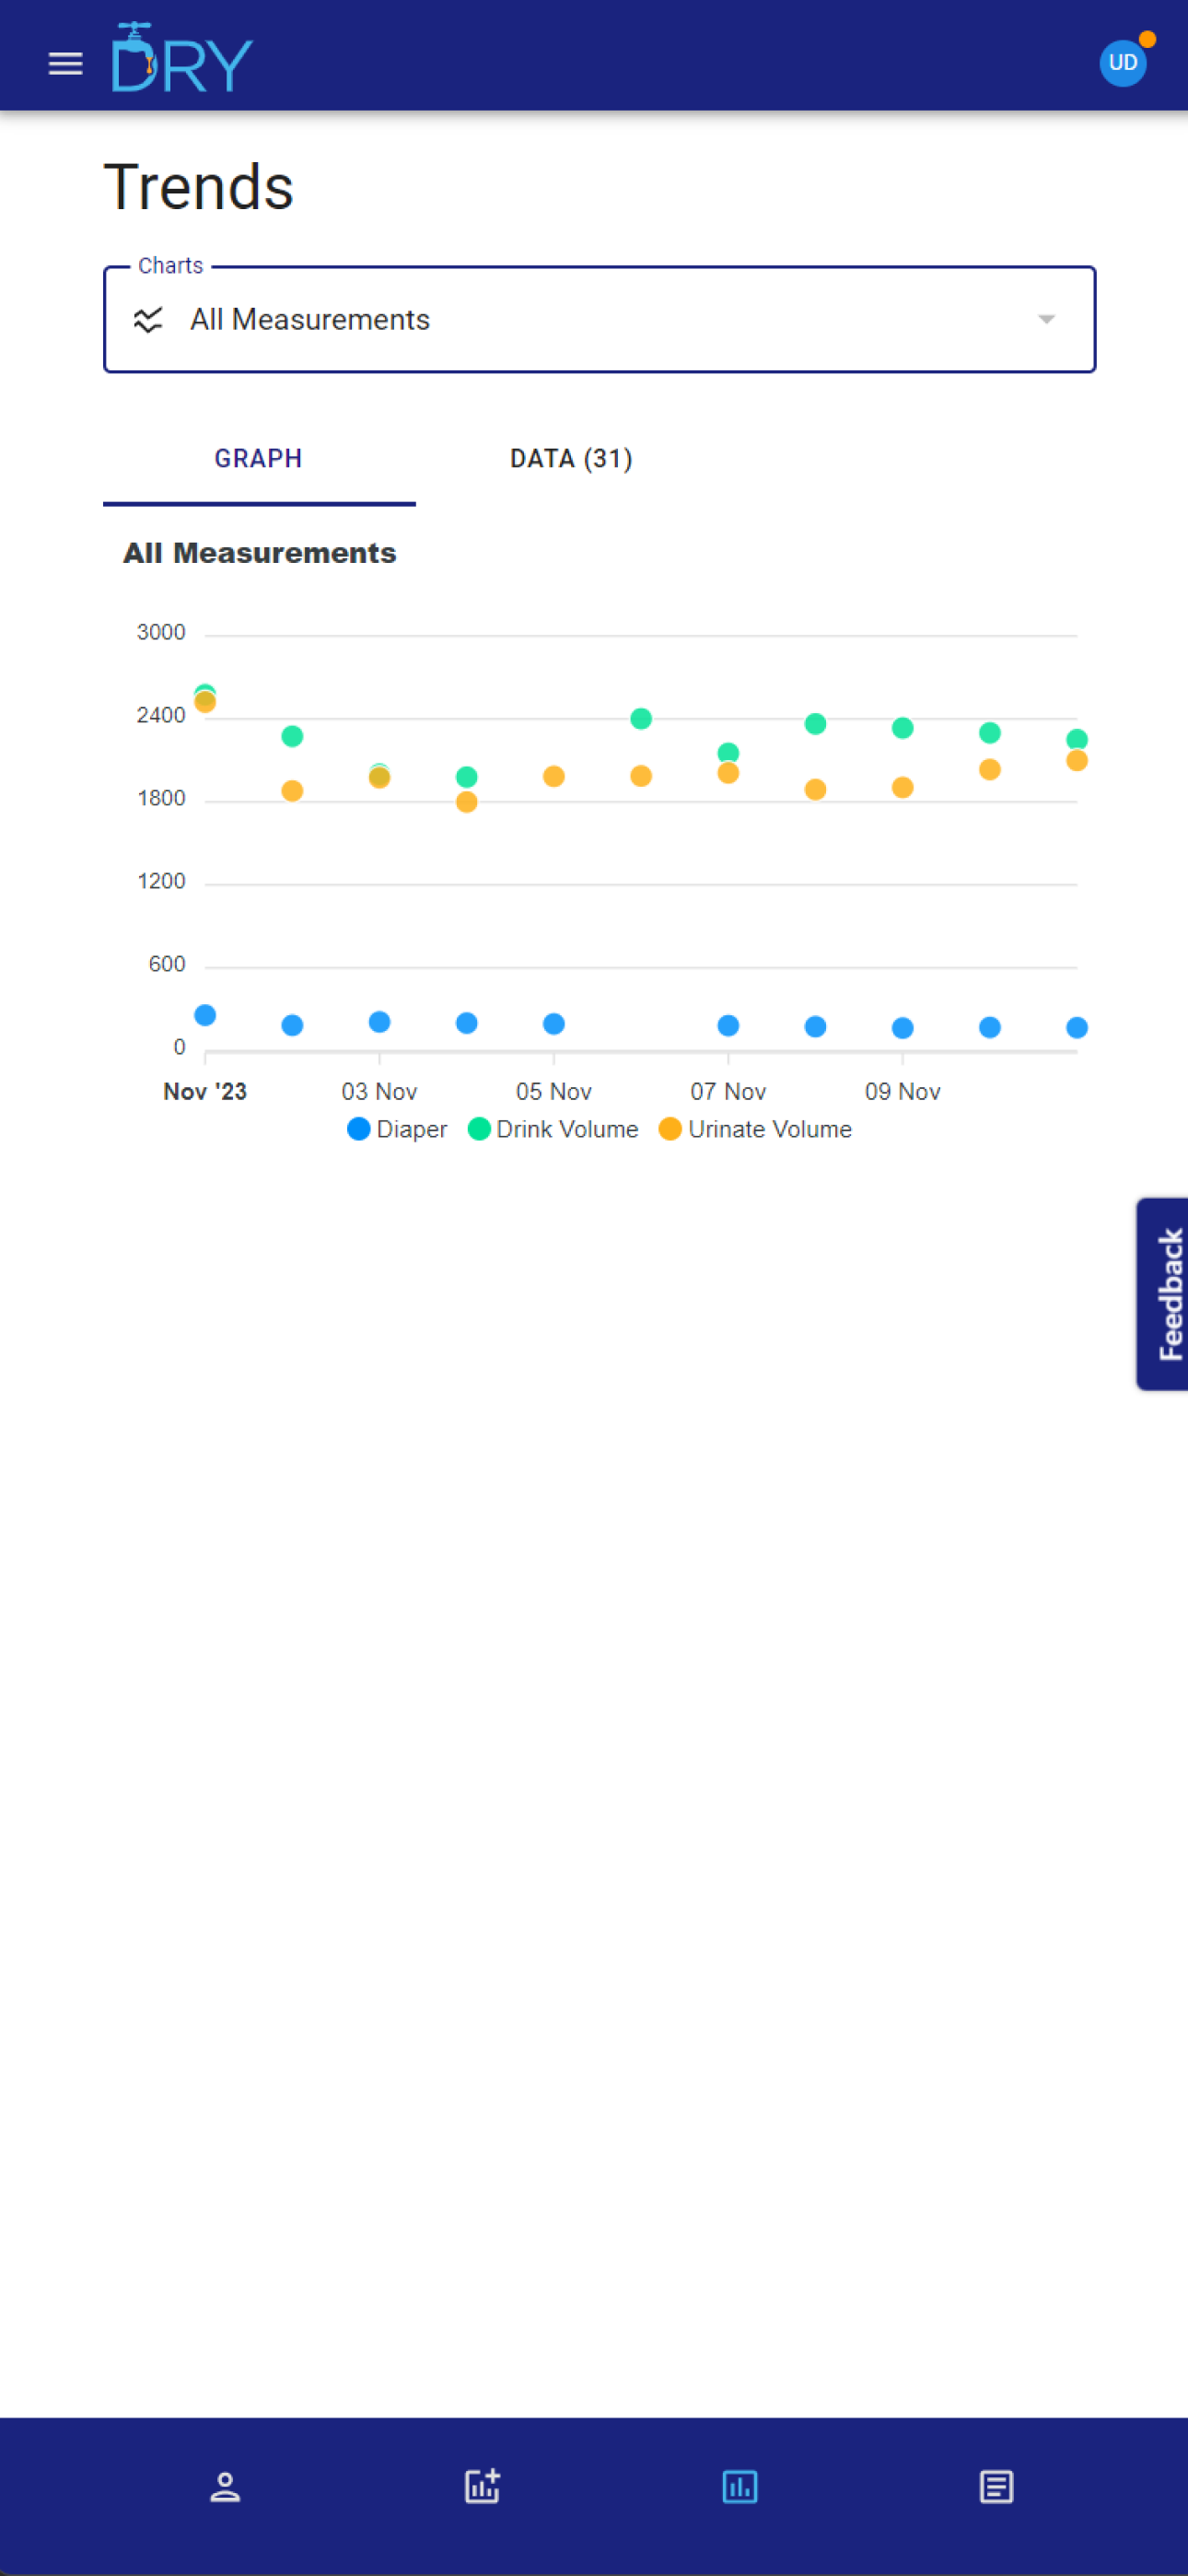Click the DRY logo

point(181,57)
